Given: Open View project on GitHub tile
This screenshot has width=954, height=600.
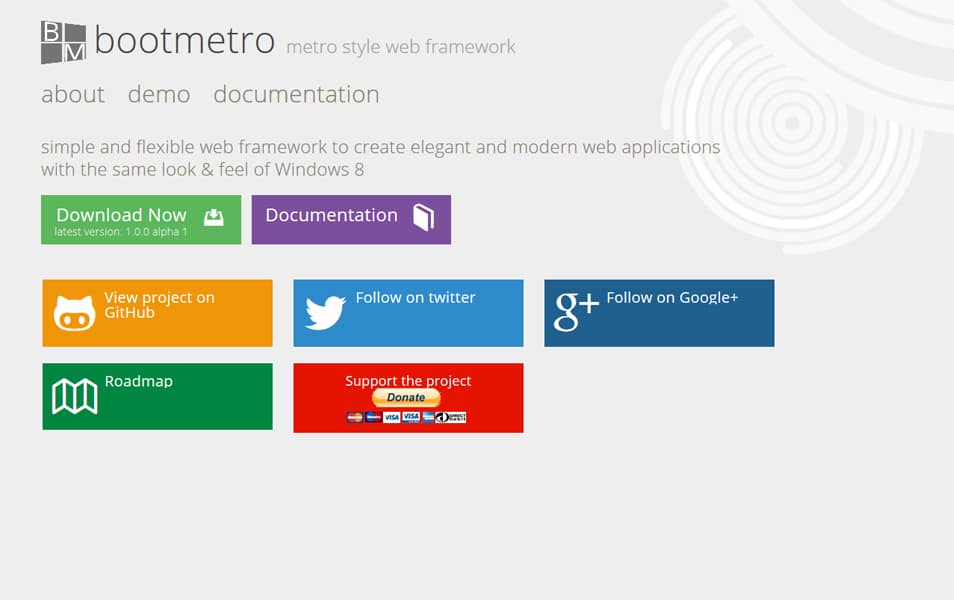Looking at the screenshot, I should [x=158, y=313].
